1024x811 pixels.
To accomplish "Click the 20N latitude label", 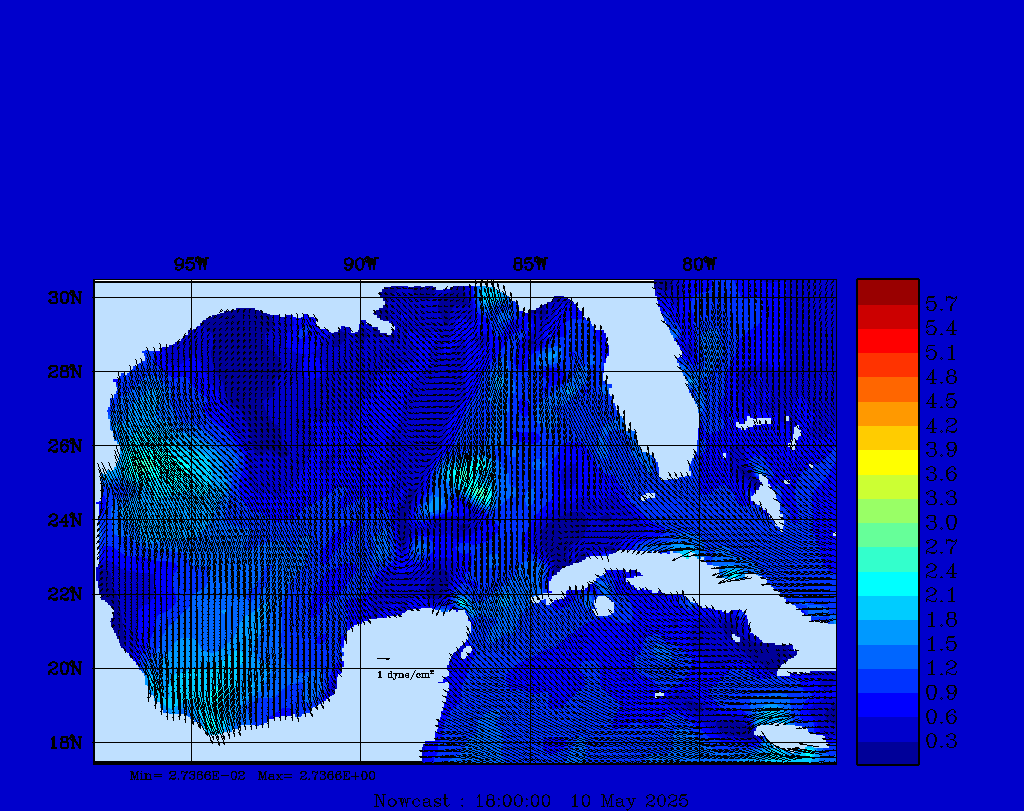I will click(x=67, y=668).
